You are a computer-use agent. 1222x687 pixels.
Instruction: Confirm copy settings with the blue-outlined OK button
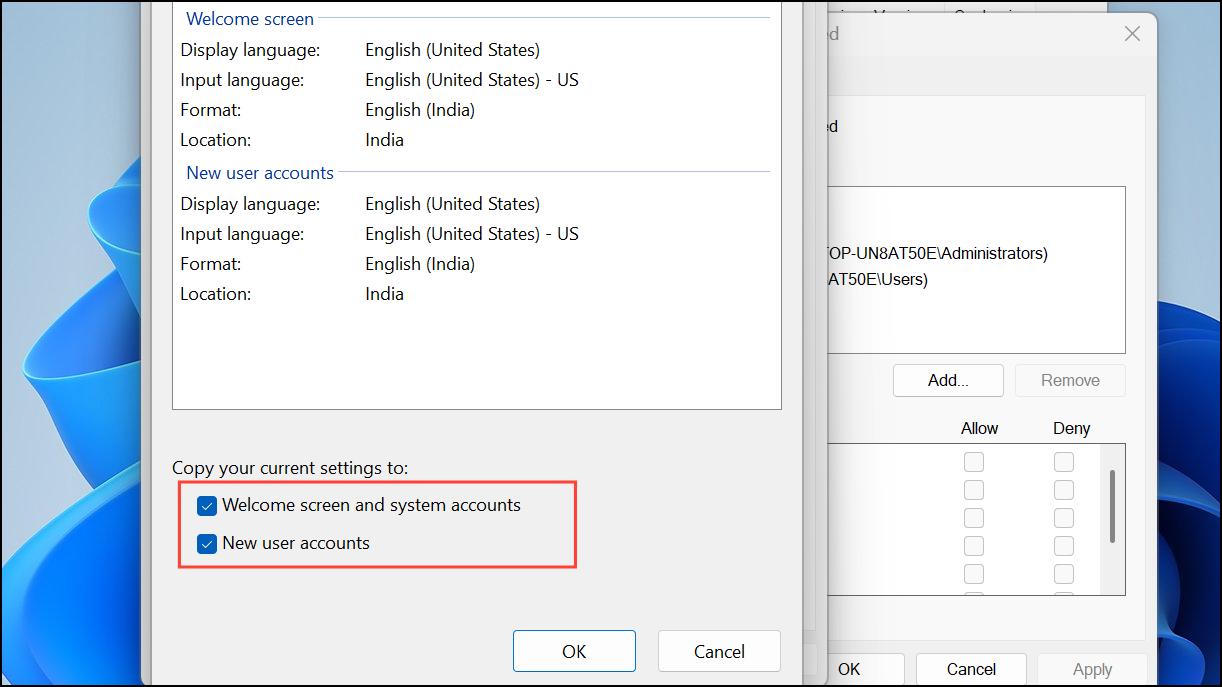574,651
